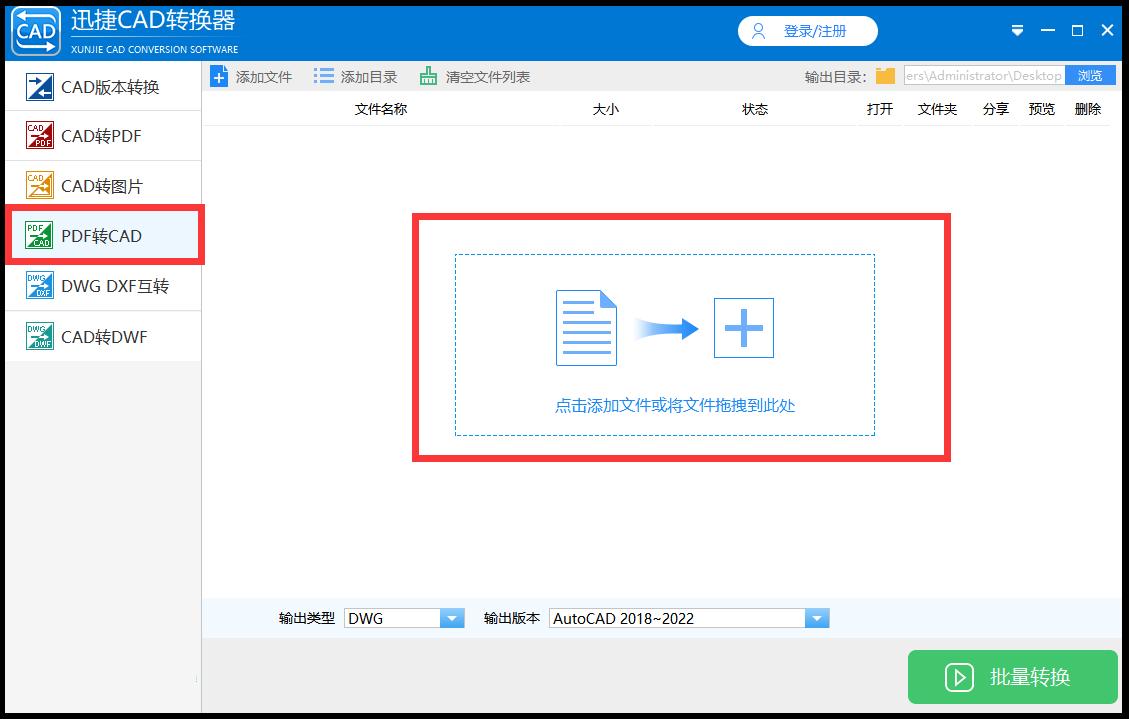The width and height of the screenshot is (1129, 719).
Task: Click the 登录/注册 login button
Action: 808,31
